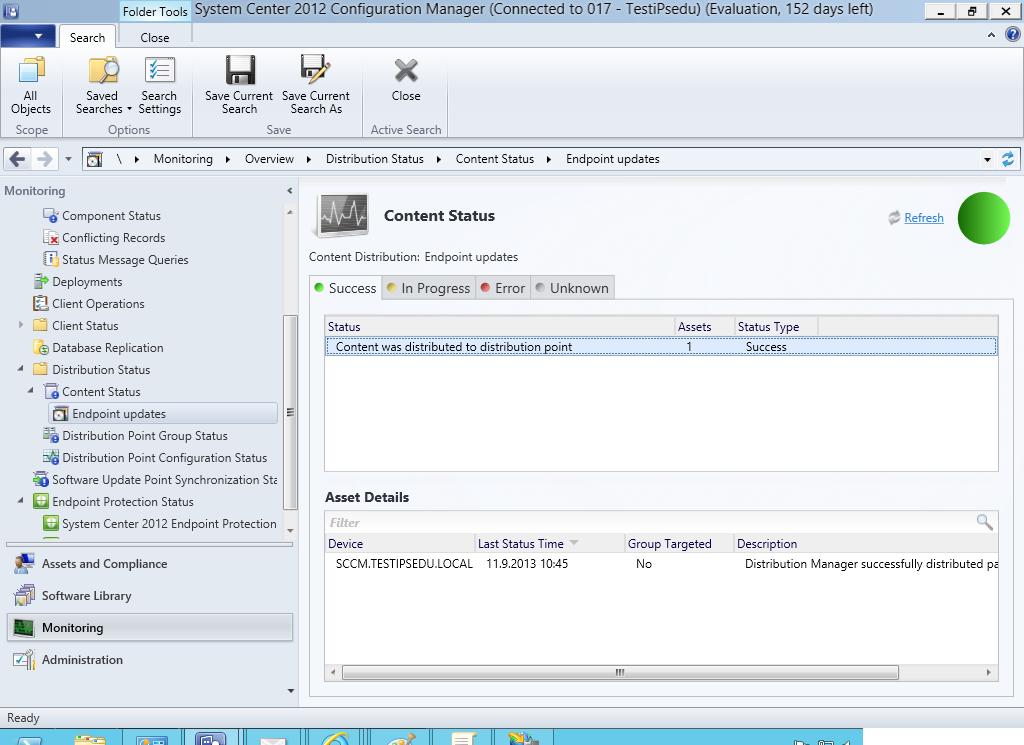Click the All Objects scope icon

(31, 72)
